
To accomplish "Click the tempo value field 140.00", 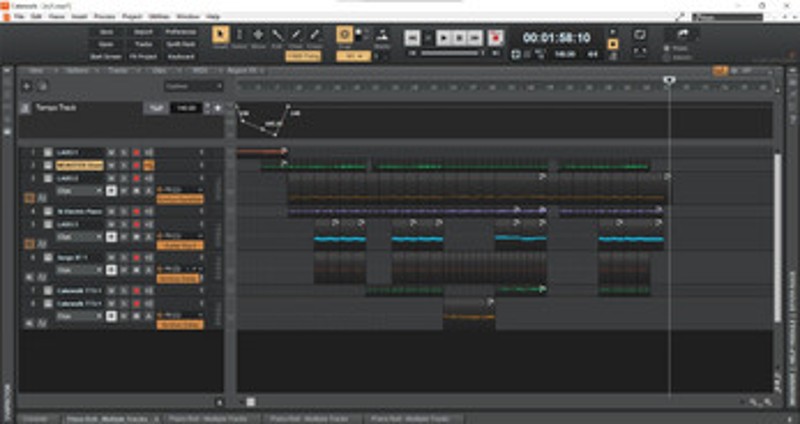I will 186,108.
